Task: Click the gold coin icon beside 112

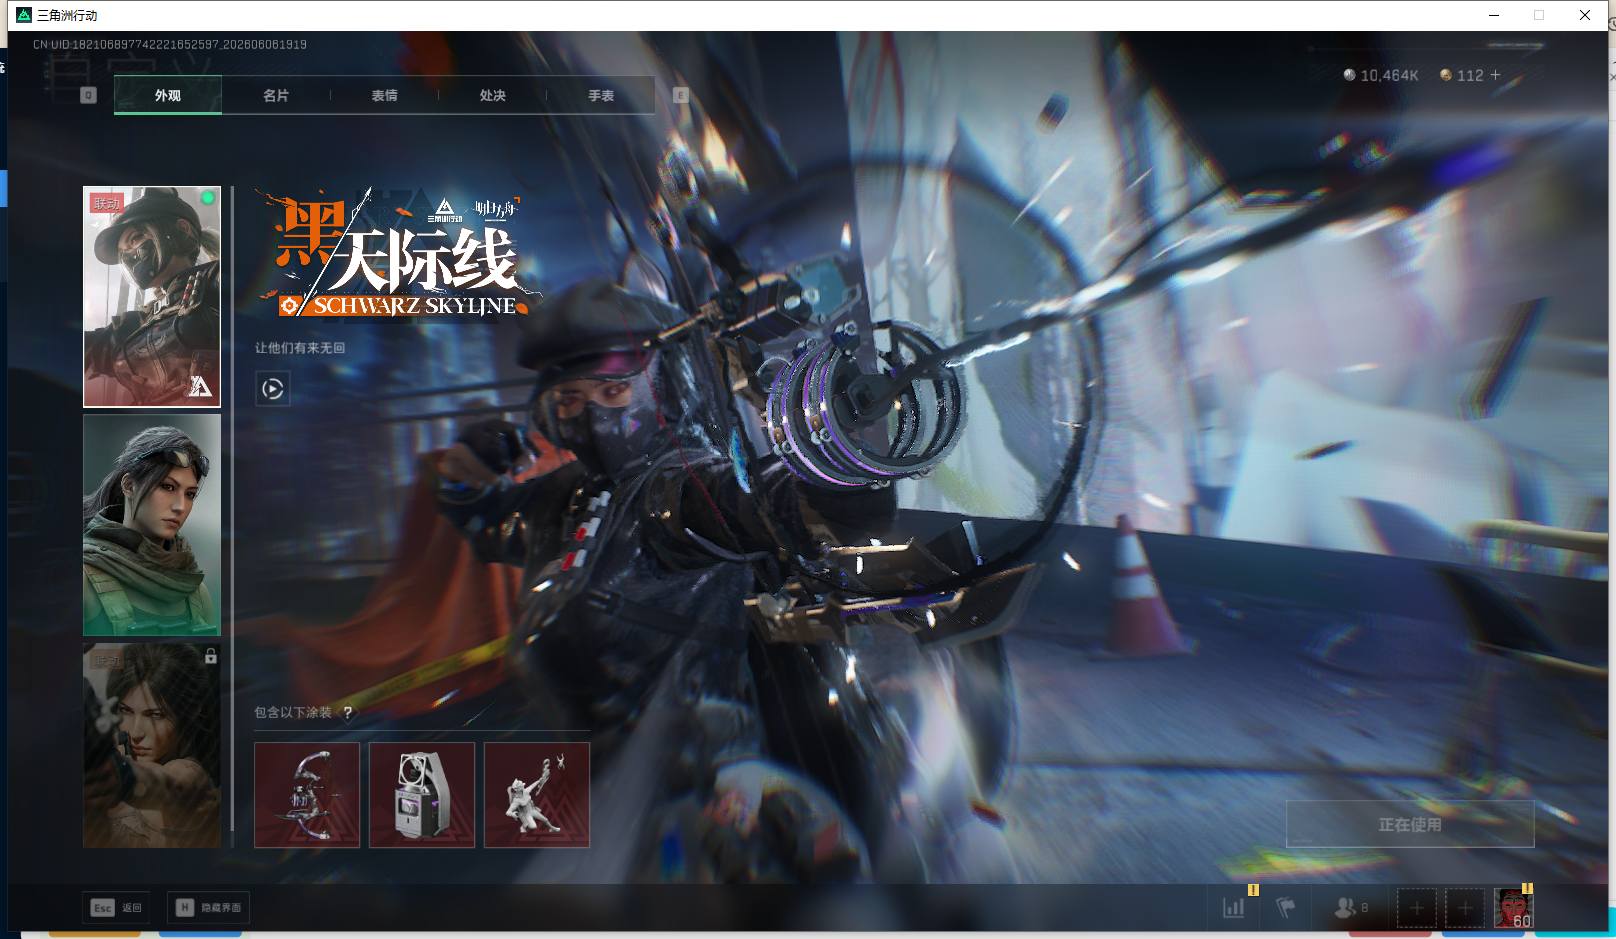Action: click(1445, 75)
